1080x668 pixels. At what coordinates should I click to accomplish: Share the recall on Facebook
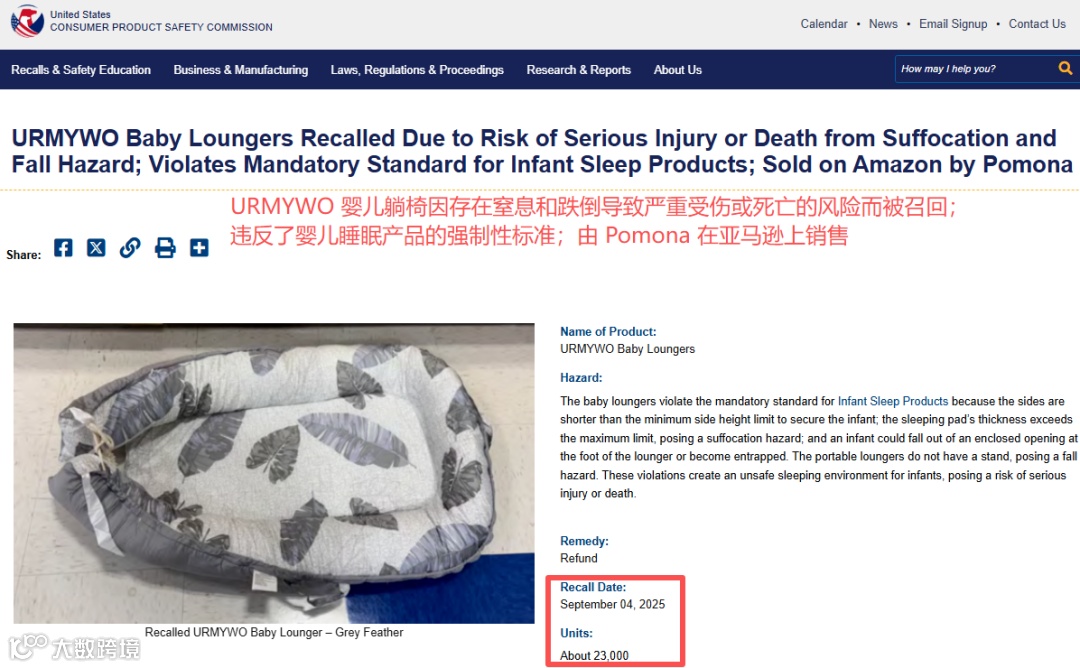(x=63, y=247)
